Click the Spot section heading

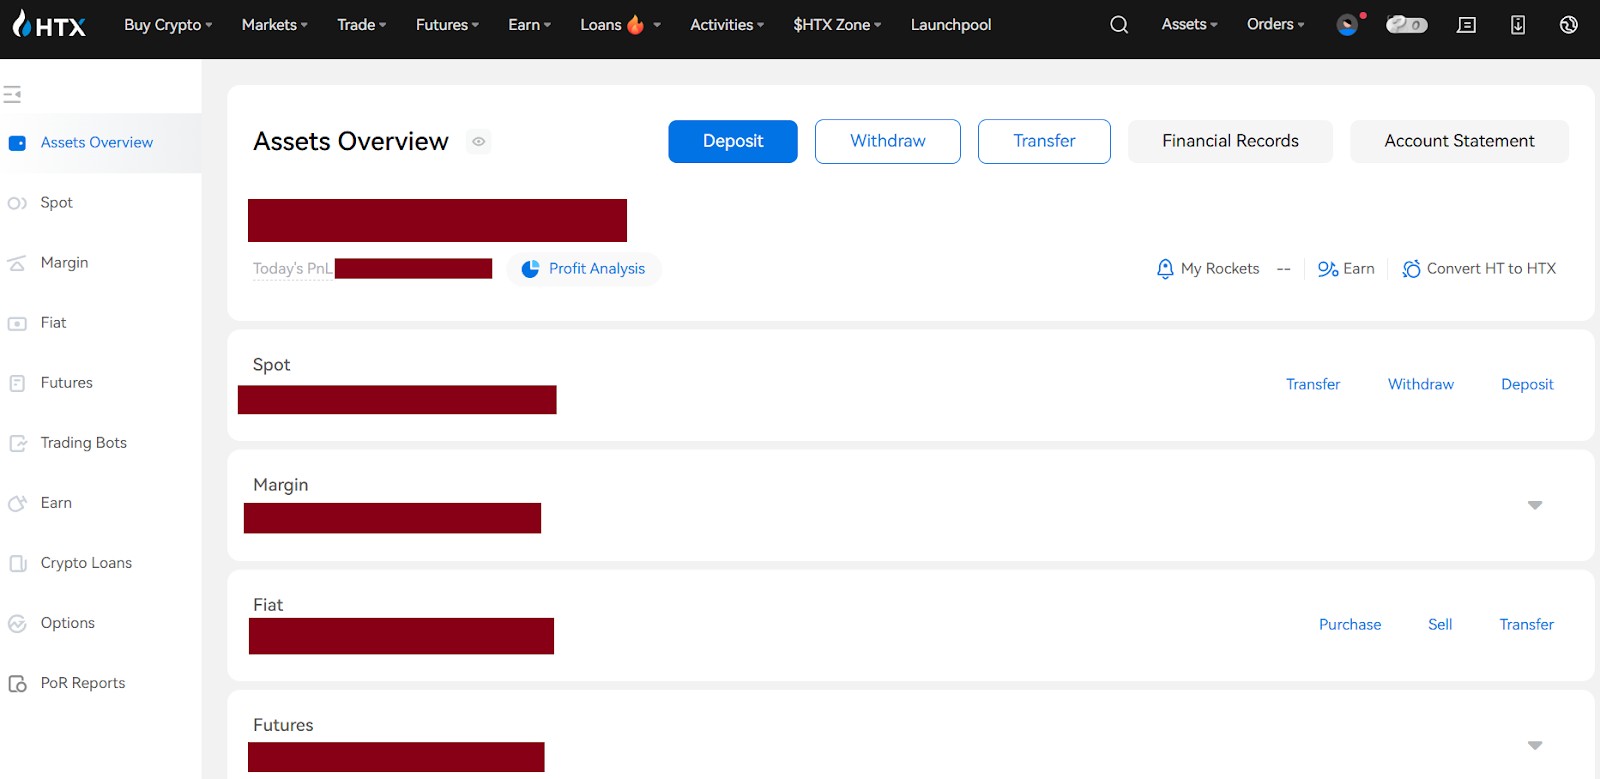pos(272,365)
